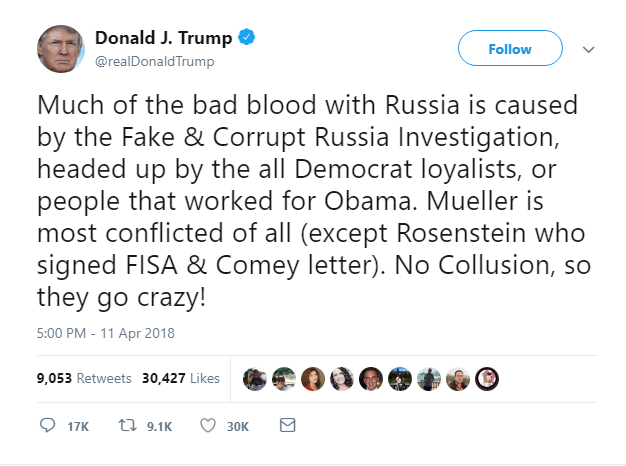Click the 30K likes count
This screenshot has height=466, width=626.
238,426
